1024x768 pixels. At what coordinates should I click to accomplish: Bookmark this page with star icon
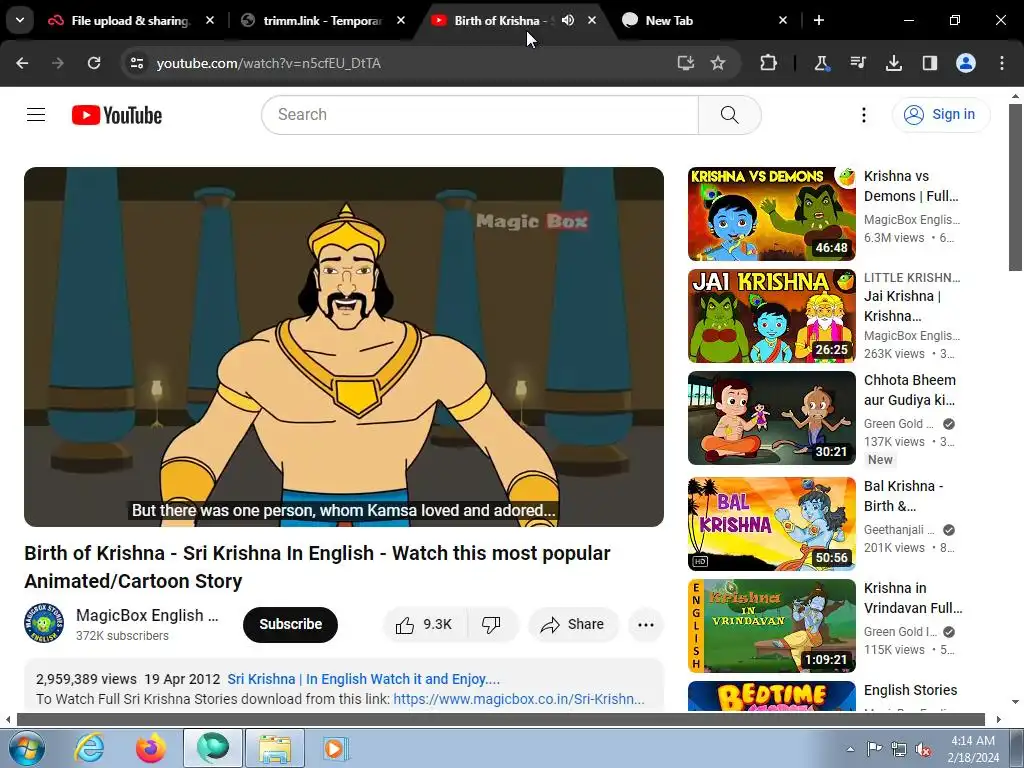(x=718, y=63)
